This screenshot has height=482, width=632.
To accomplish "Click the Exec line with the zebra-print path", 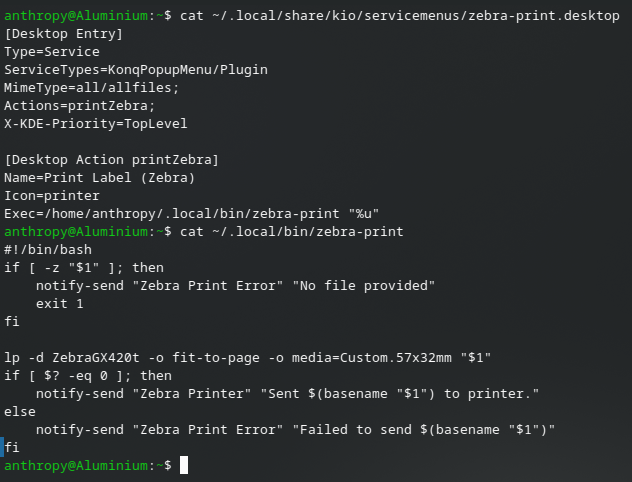I will (192, 214).
